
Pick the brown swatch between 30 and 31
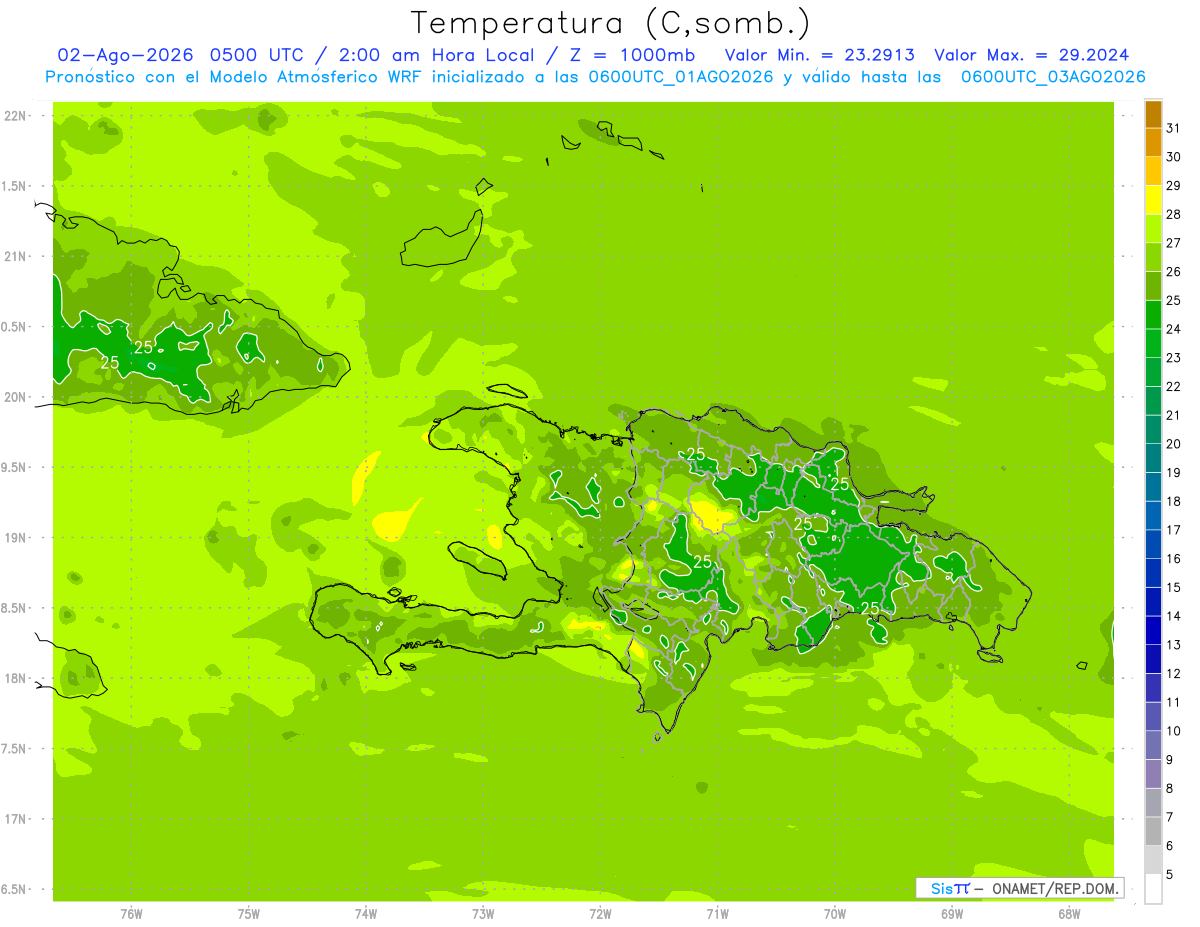coord(1153,142)
